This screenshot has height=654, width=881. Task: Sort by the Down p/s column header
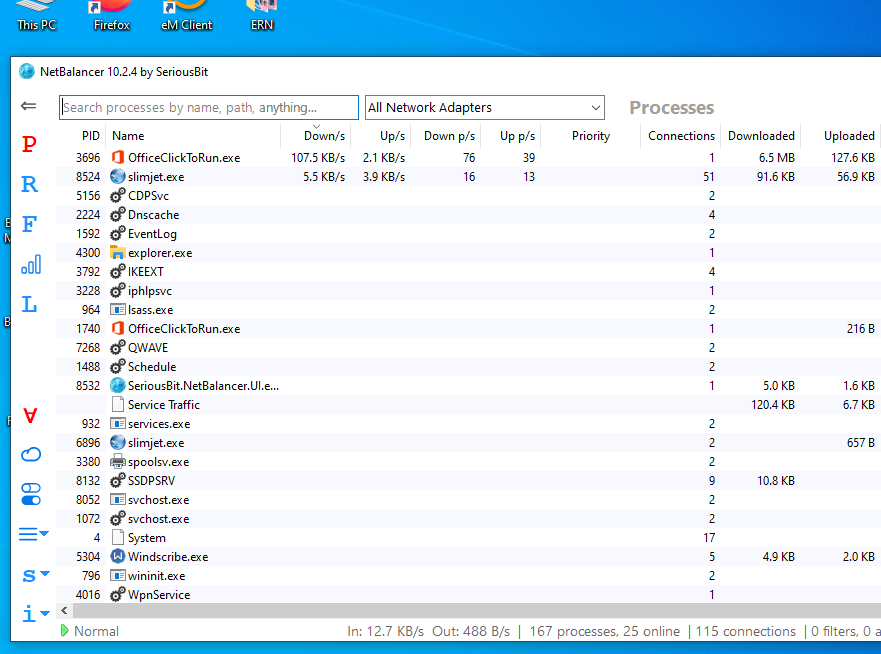coord(446,136)
